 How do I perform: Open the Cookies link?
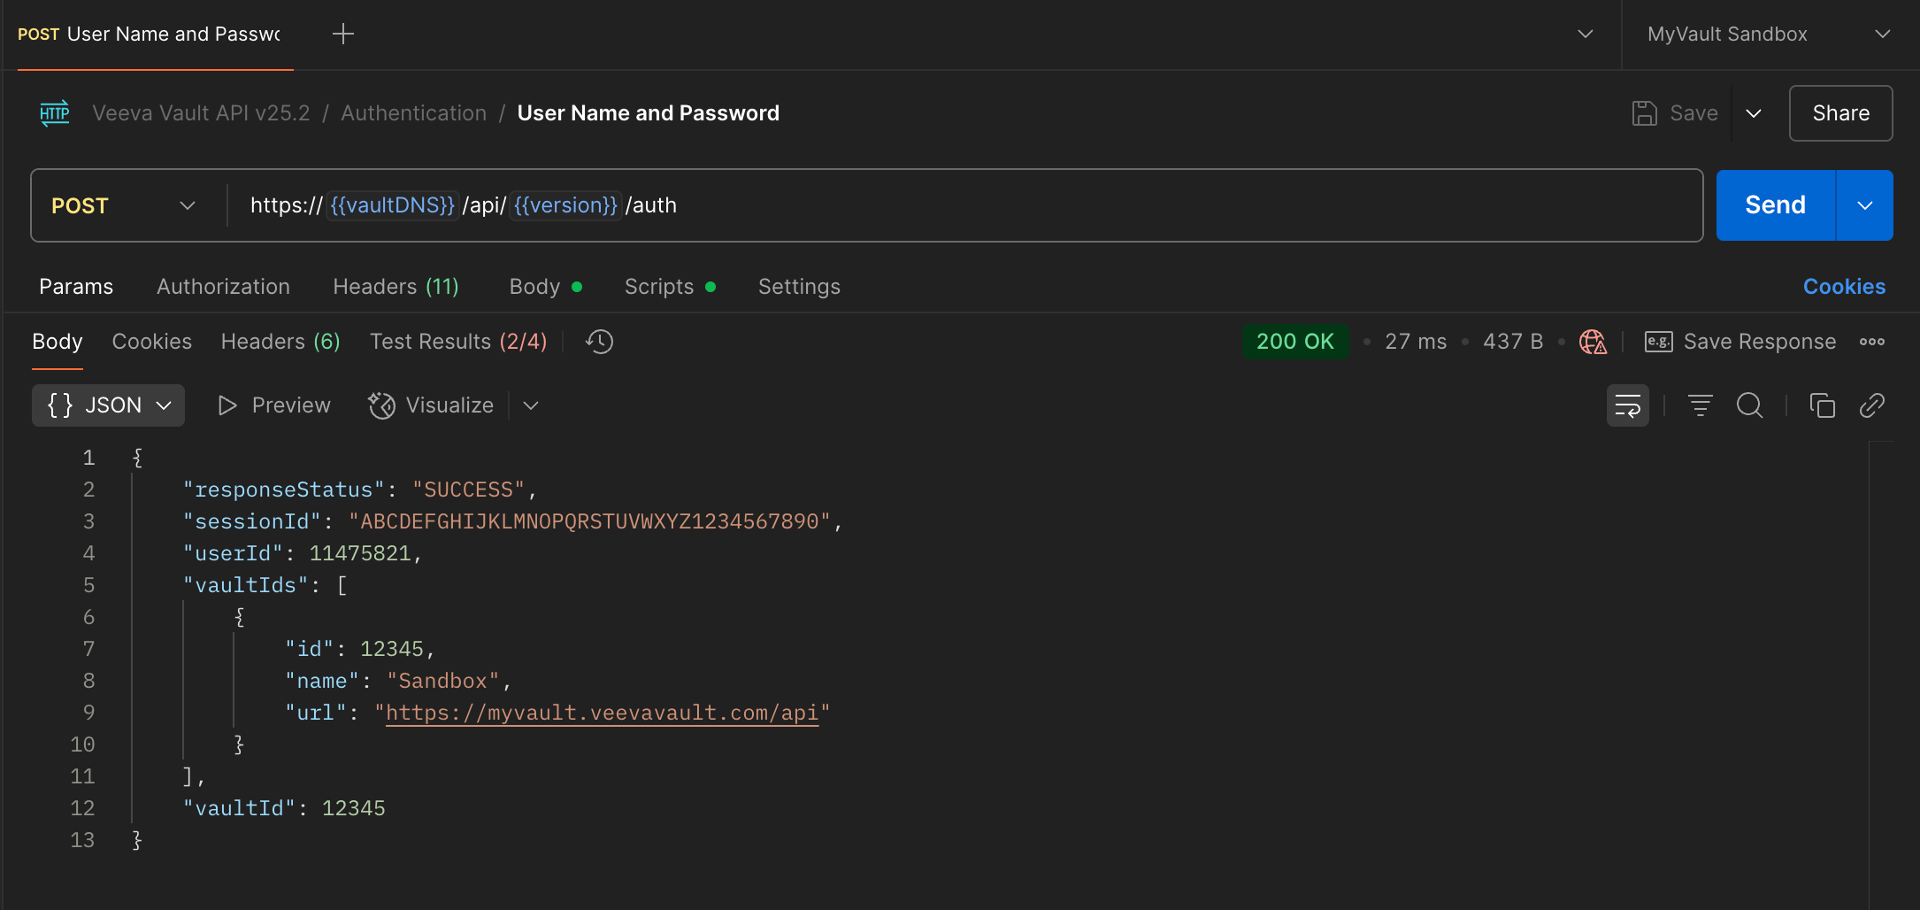point(1843,287)
